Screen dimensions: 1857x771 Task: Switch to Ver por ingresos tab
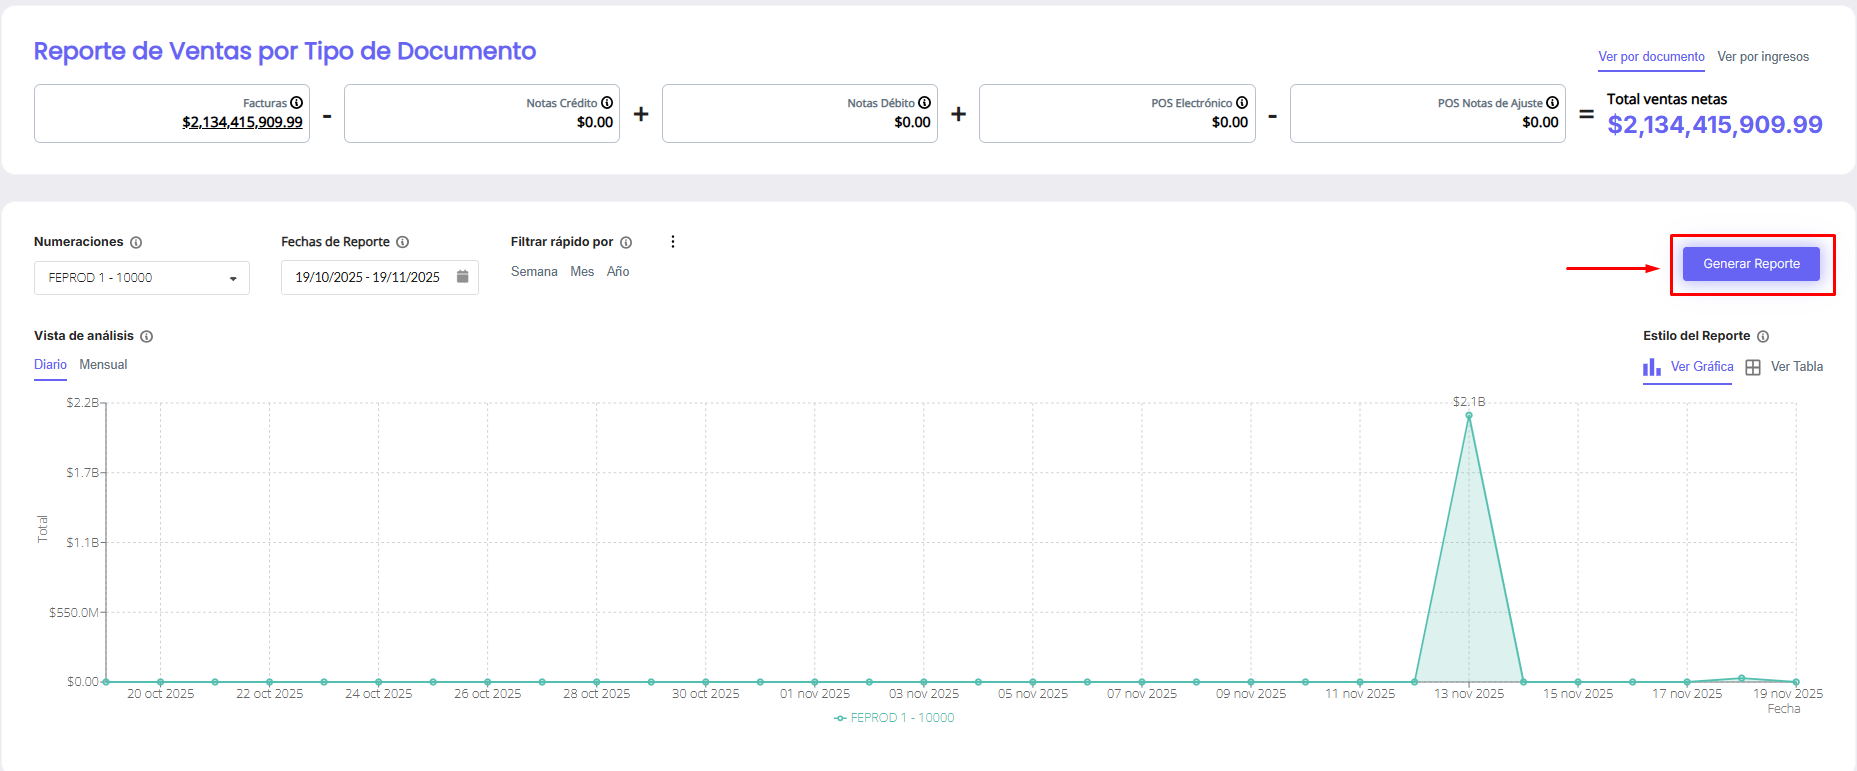coord(1763,57)
